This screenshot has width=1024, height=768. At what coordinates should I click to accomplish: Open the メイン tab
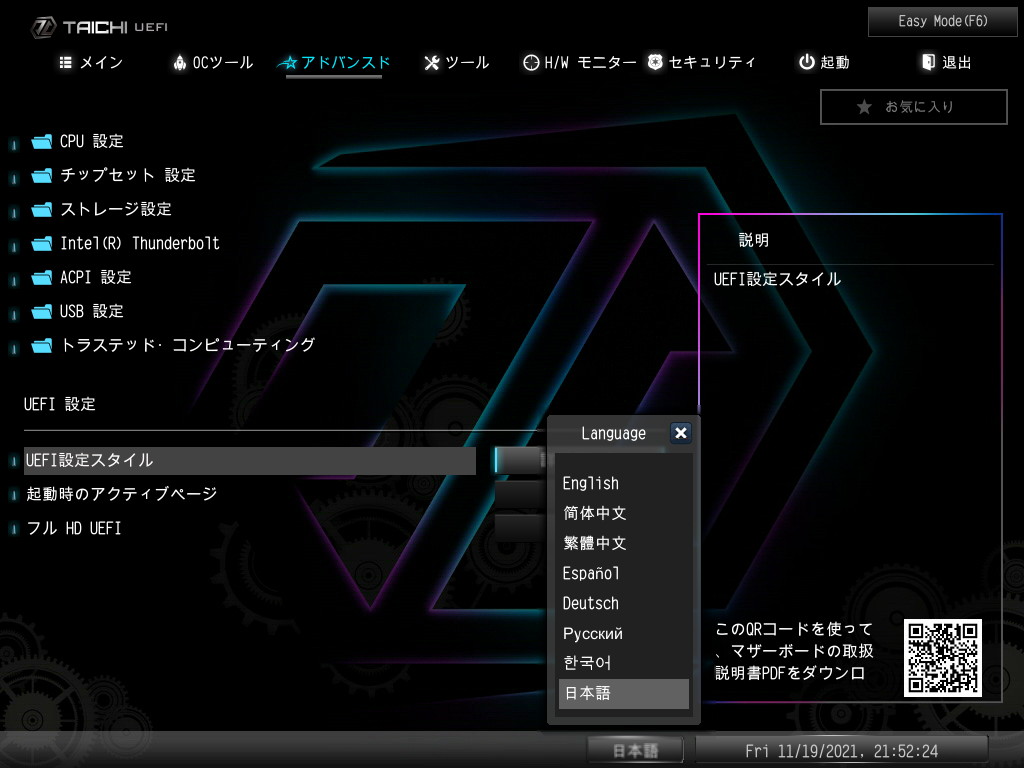tap(91, 63)
